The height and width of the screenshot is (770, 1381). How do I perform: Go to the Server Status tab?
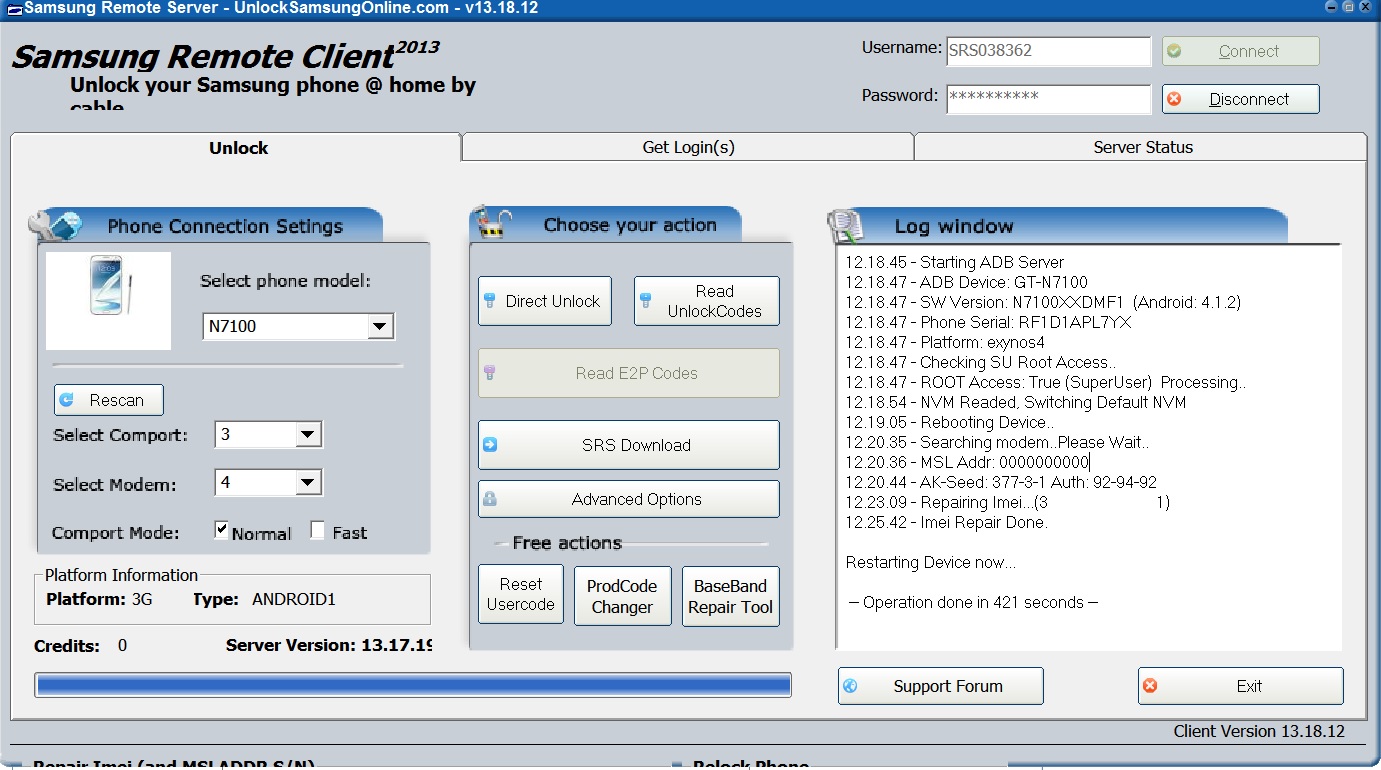[1141, 147]
